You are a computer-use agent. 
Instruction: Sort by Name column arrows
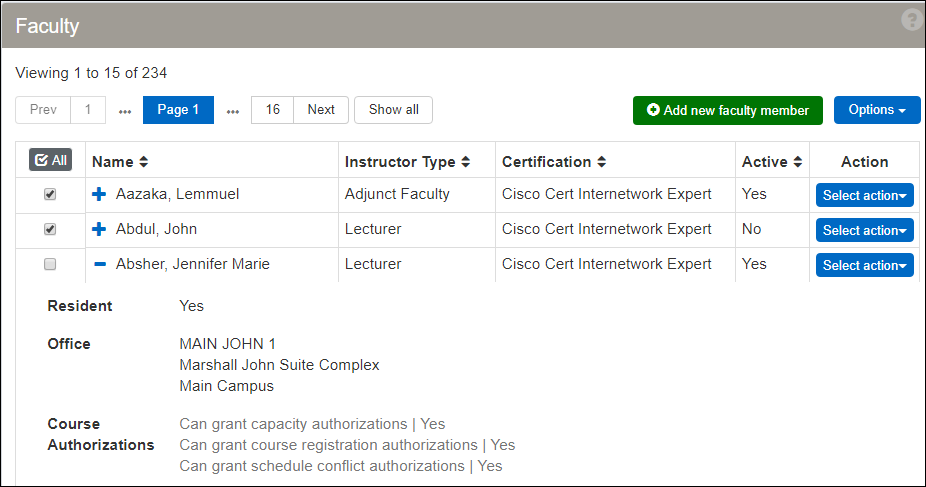[143, 162]
